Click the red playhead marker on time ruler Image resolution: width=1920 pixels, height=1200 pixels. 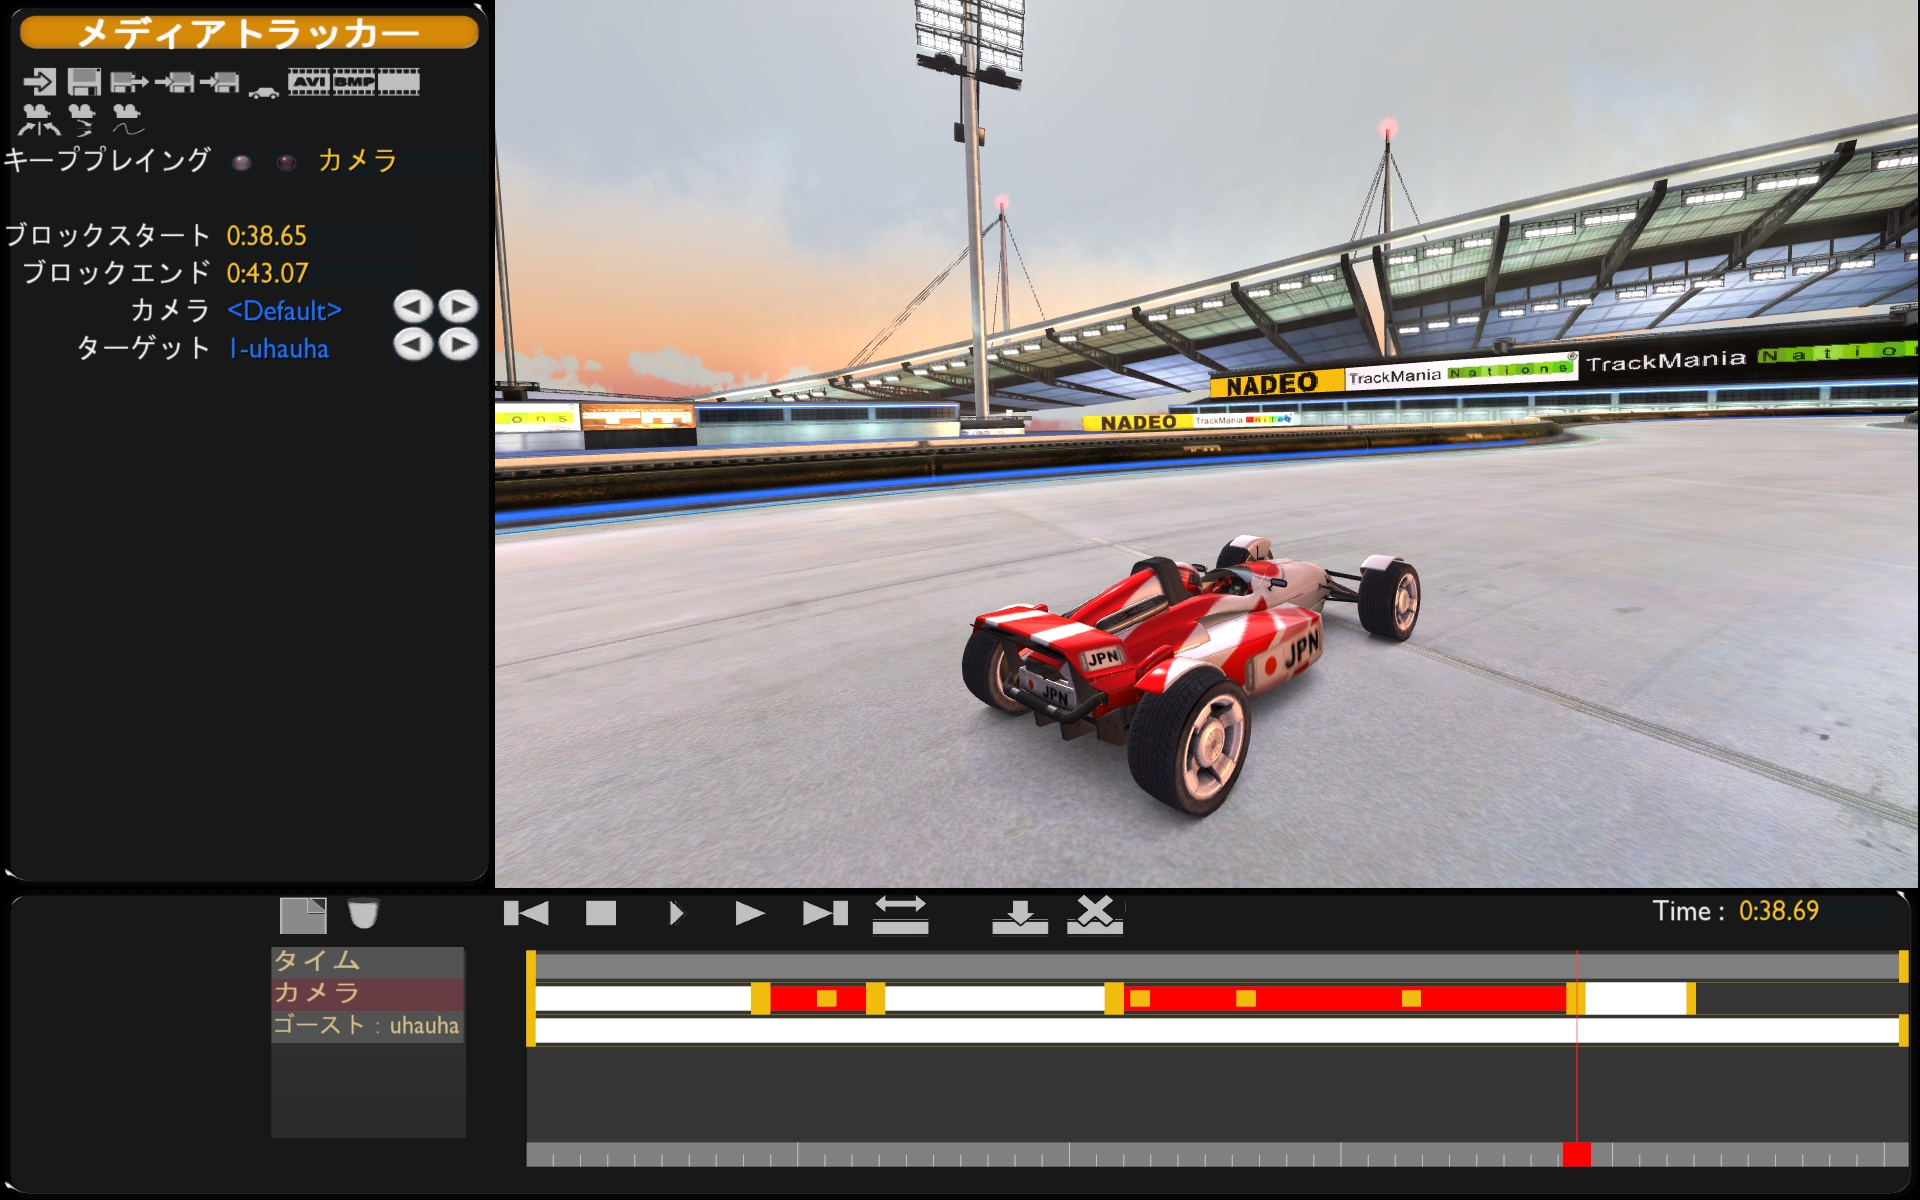click(x=1577, y=1154)
